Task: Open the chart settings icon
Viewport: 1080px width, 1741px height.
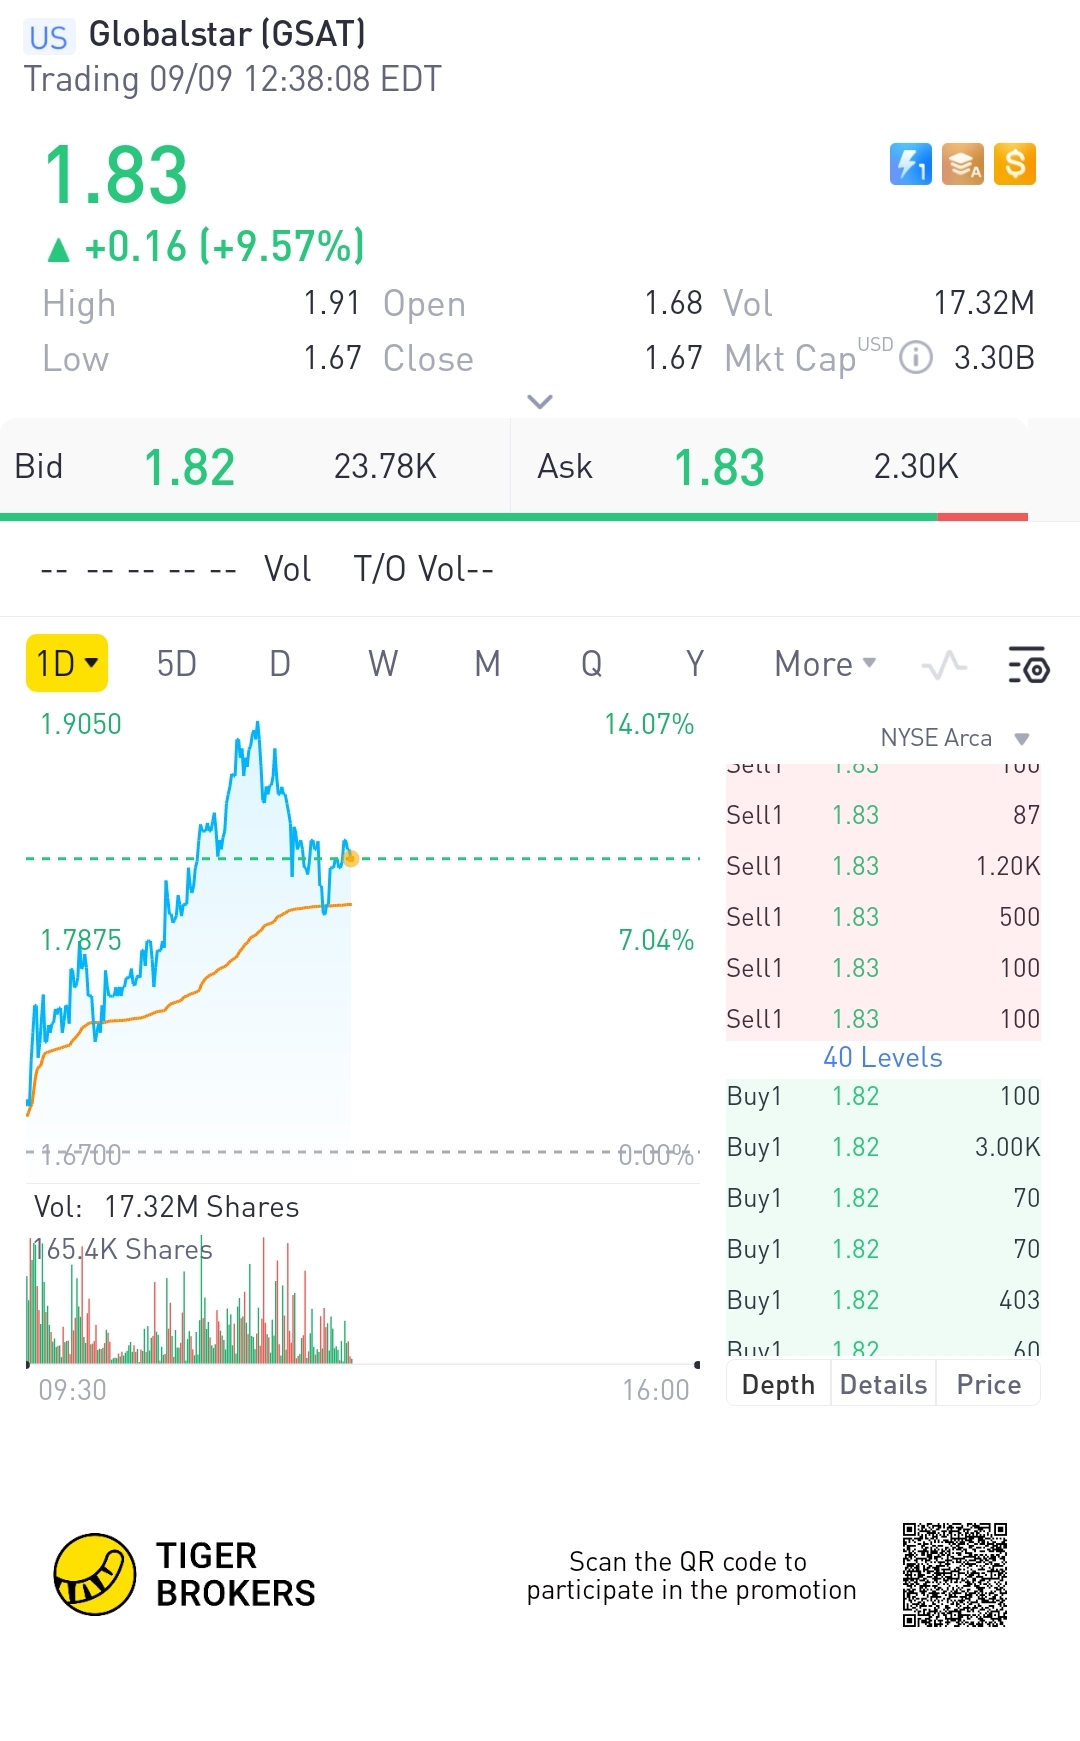Action: (1028, 665)
